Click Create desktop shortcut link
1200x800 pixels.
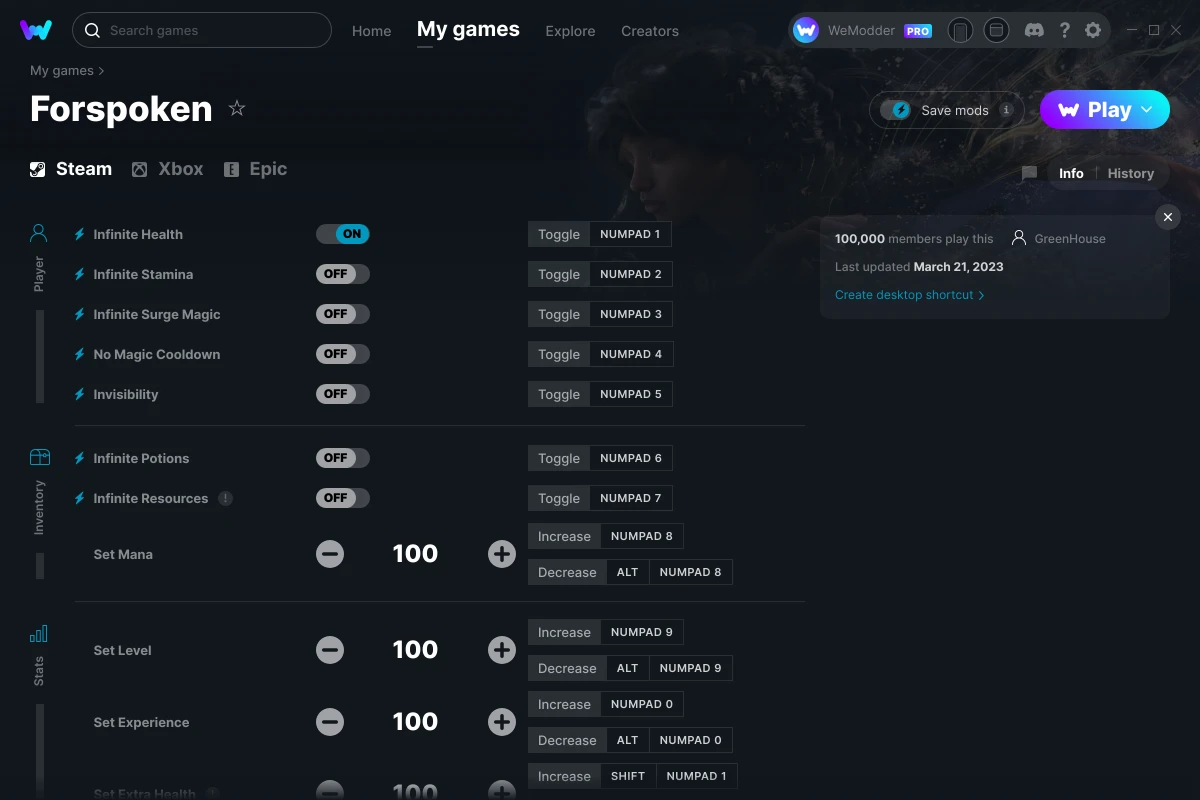[909, 295]
